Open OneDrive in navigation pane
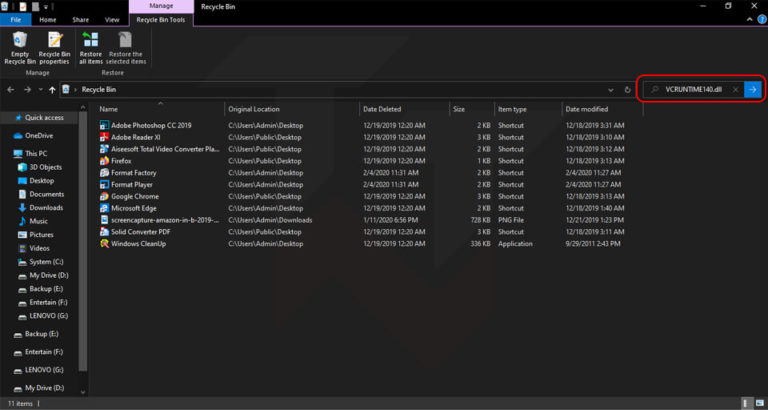This screenshot has height=410, width=768. [39, 136]
